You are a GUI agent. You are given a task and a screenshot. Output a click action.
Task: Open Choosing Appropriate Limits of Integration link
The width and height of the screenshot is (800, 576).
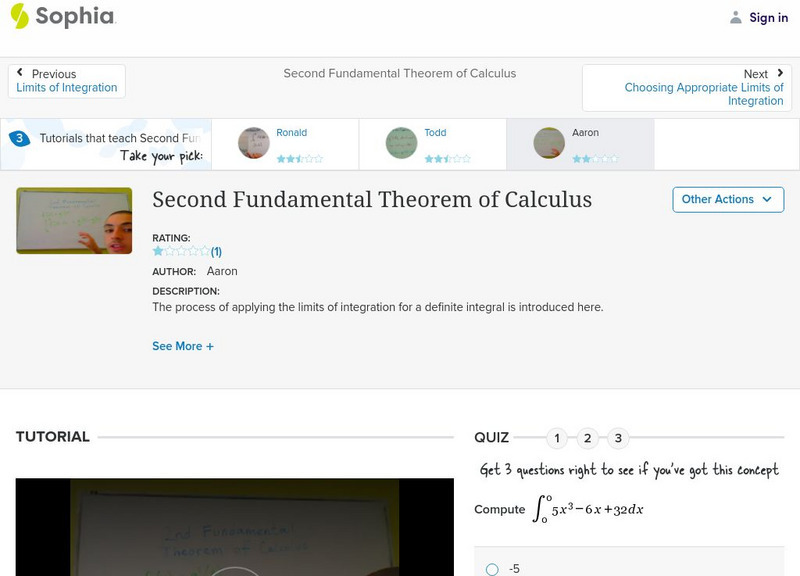pos(704,94)
